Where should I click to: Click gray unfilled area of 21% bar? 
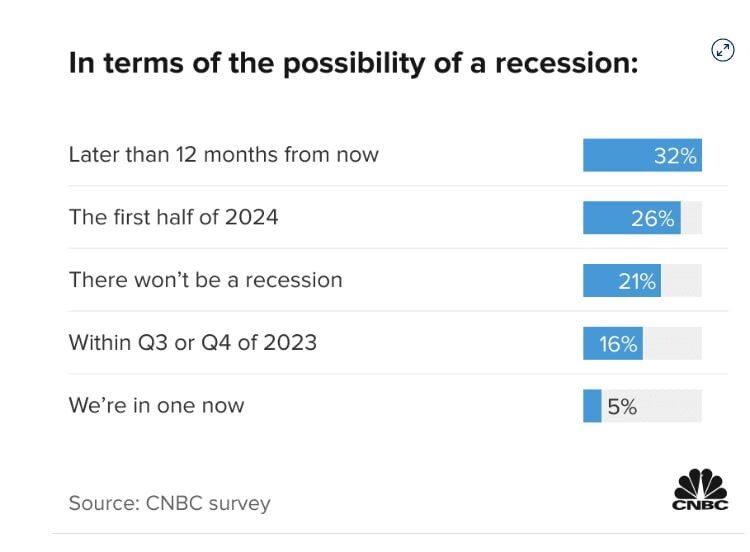click(x=681, y=281)
